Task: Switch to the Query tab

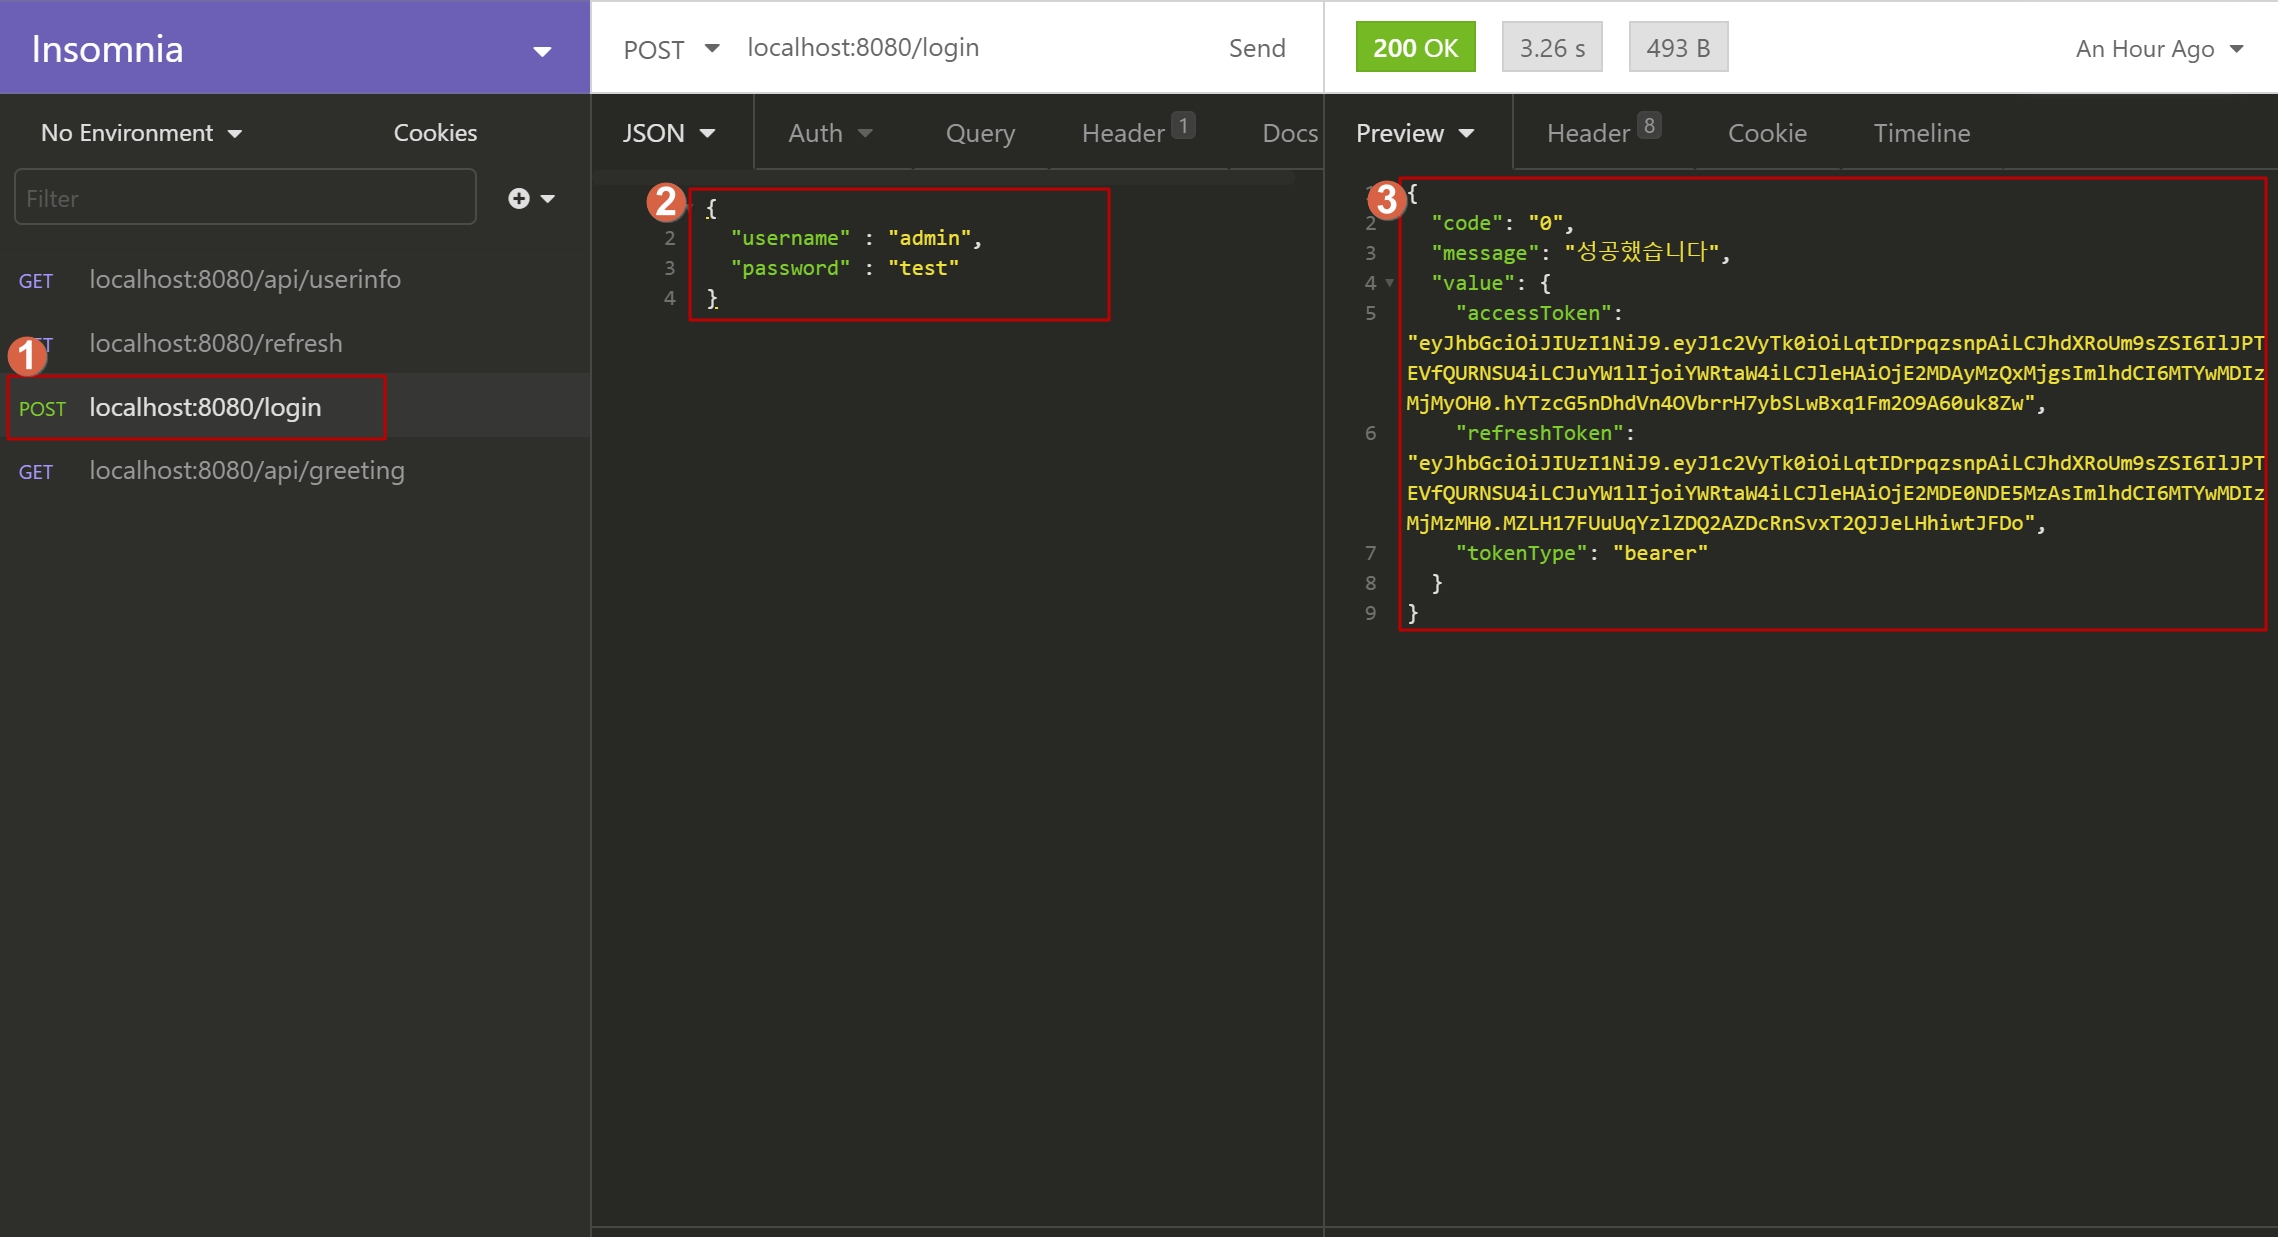Action: (x=980, y=133)
